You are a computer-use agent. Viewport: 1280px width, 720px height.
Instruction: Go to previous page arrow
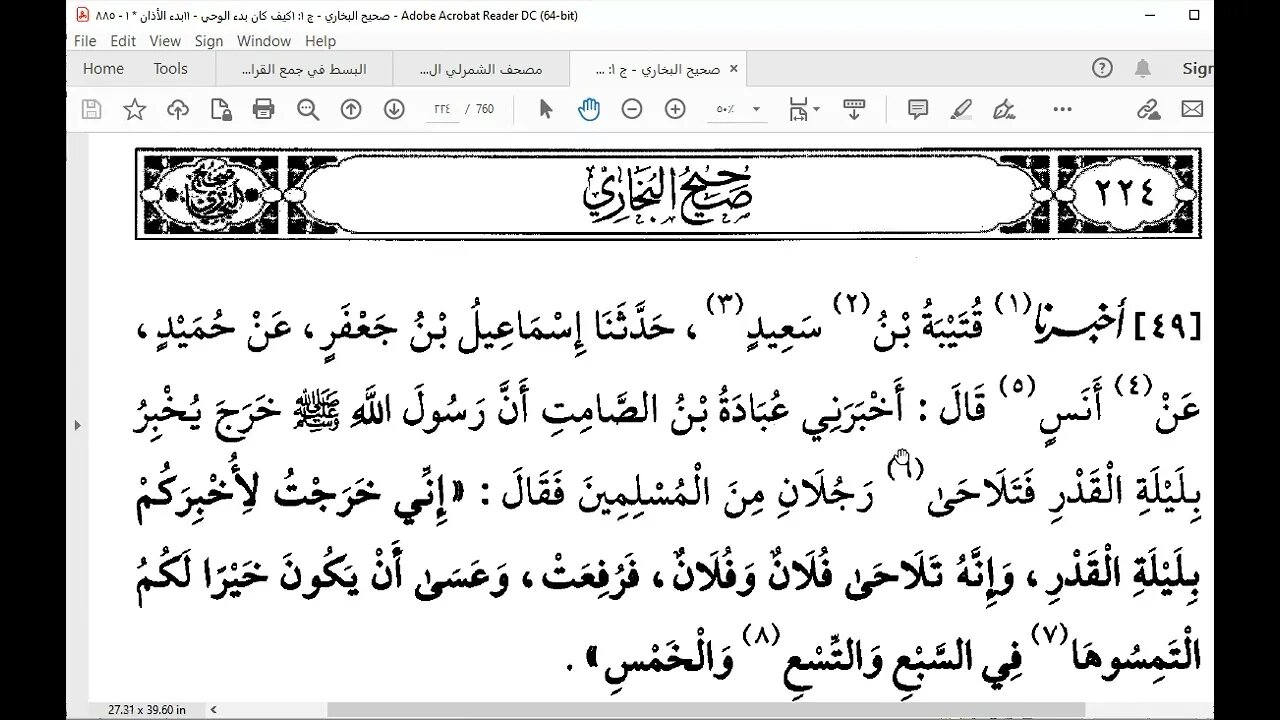click(351, 110)
